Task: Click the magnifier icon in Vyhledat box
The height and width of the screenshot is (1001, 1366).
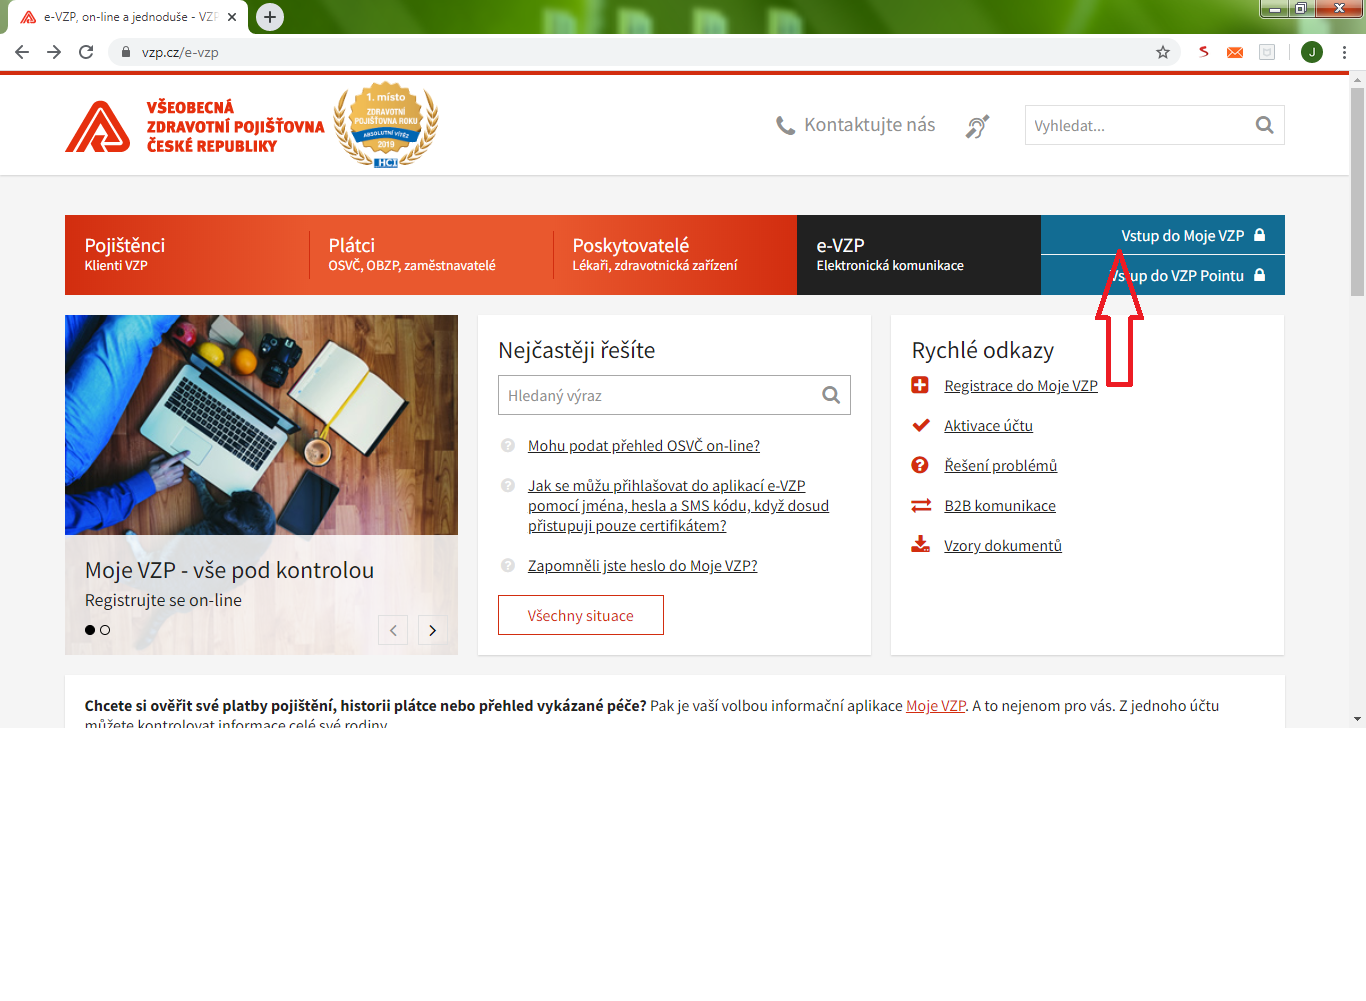Action: click(x=1263, y=124)
